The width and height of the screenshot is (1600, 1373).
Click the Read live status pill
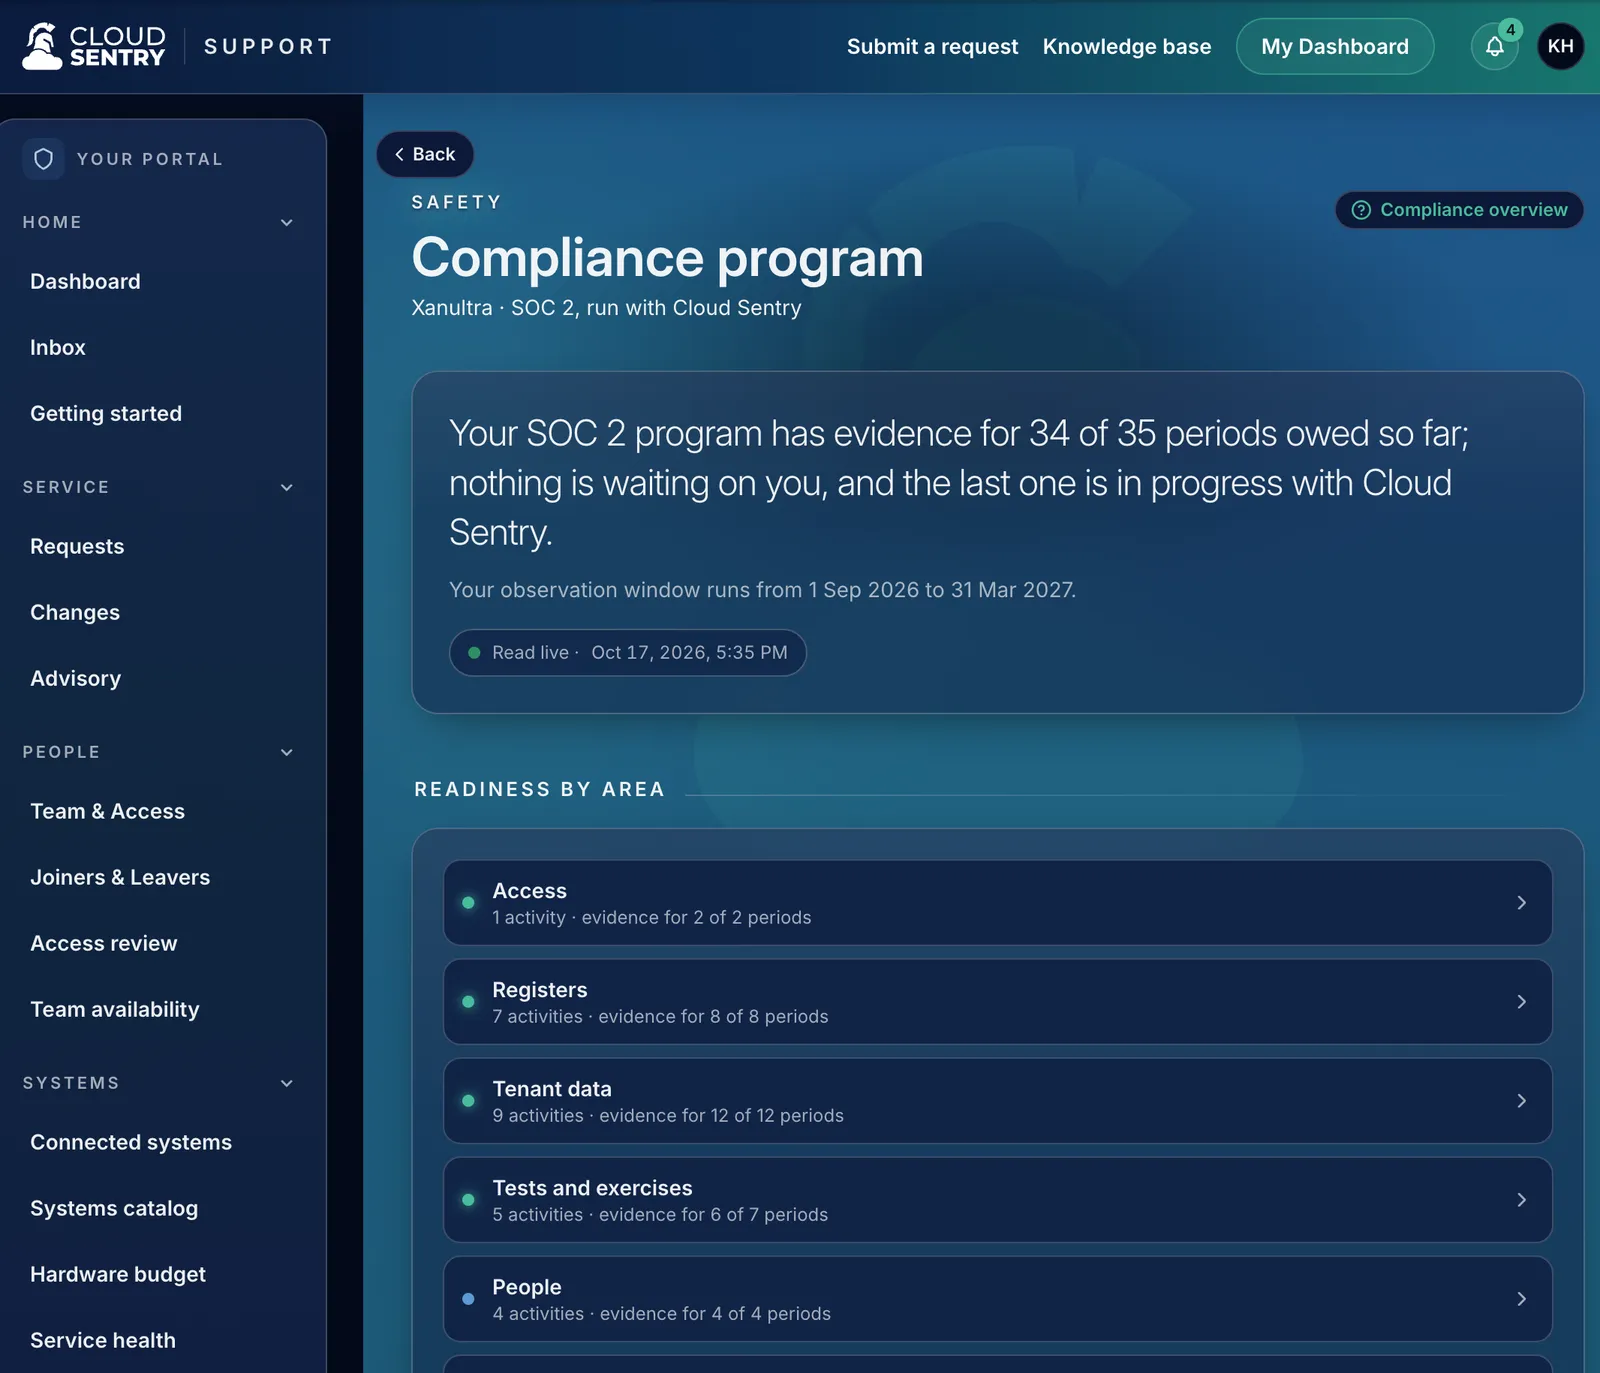tap(628, 653)
